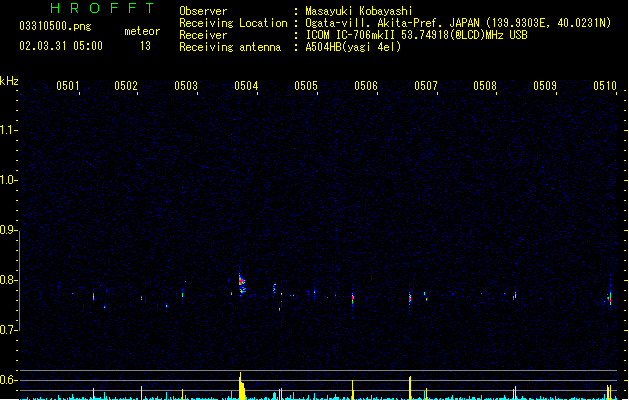Click the Receiving Location label
This screenshot has height=400, width=629.
(233, 23)
